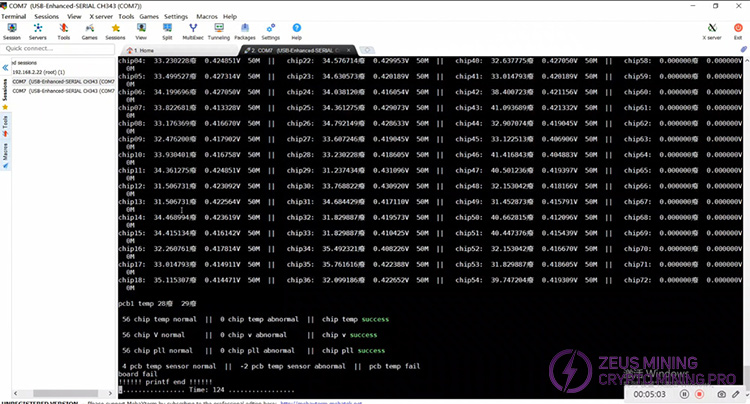
Task: Click the Quick connect input field
Action: coord(55,48)
